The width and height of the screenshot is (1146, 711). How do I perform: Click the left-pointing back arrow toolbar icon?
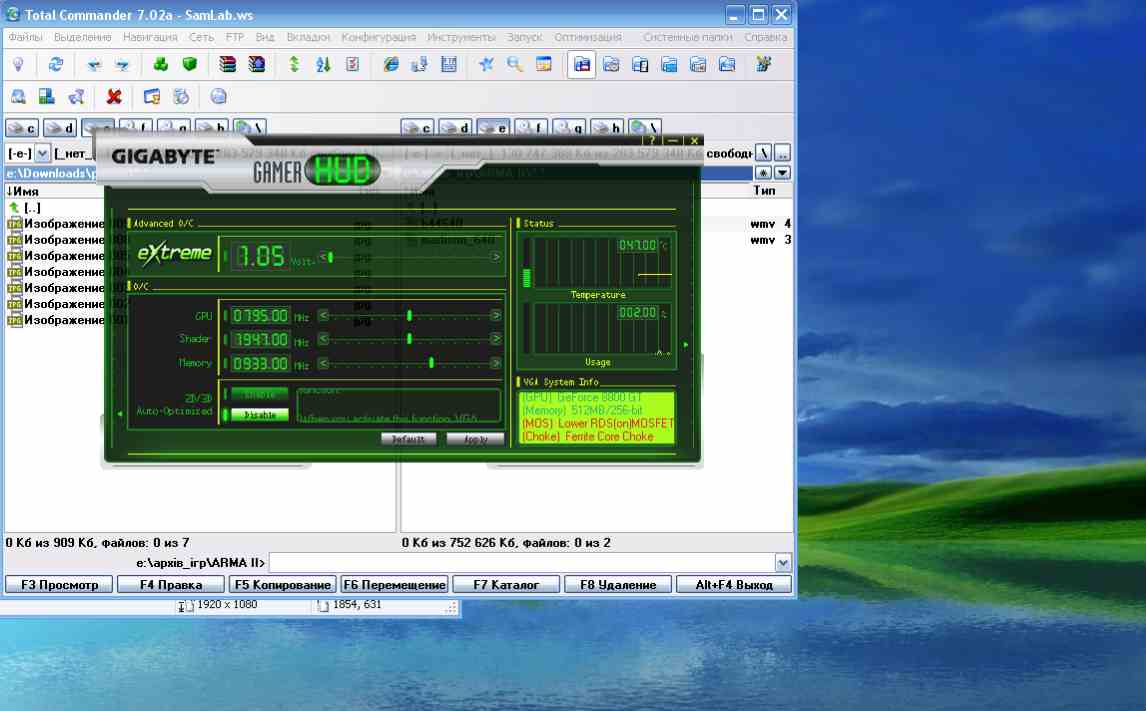click(94, 65)
